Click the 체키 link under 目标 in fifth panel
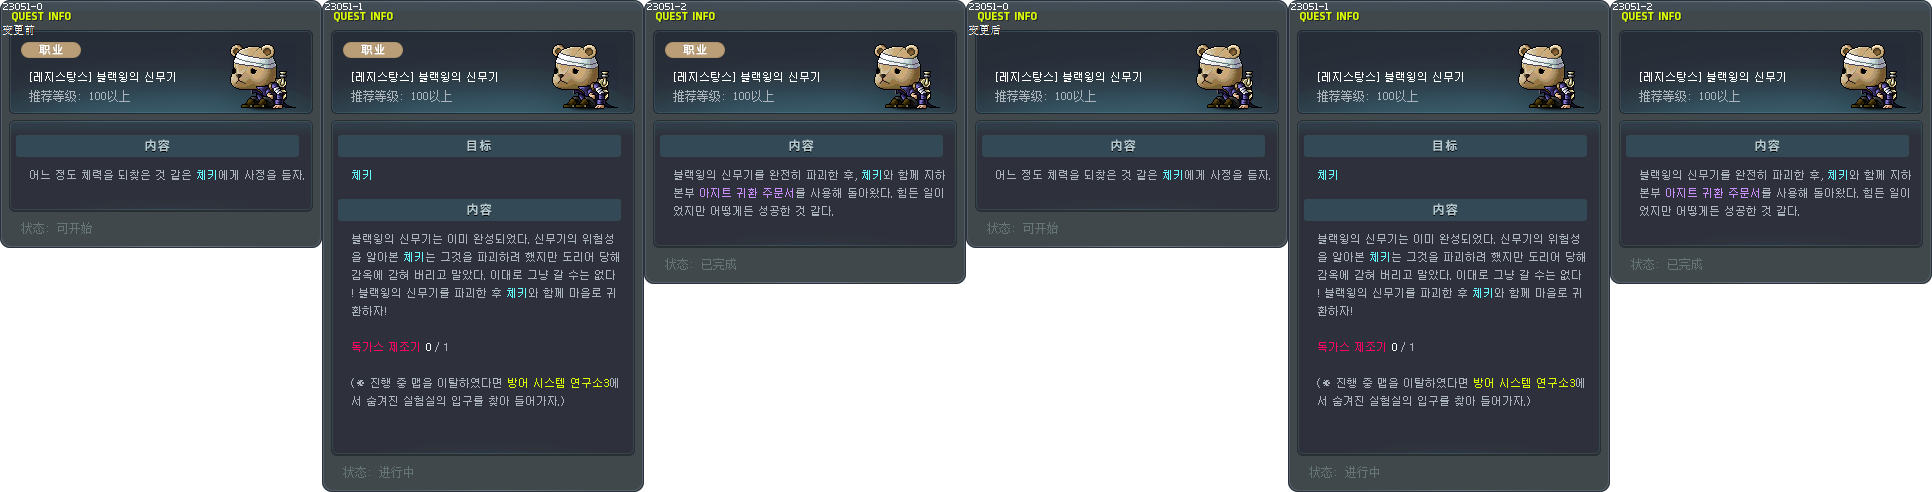1932x492 pixels. (1327, 175)
